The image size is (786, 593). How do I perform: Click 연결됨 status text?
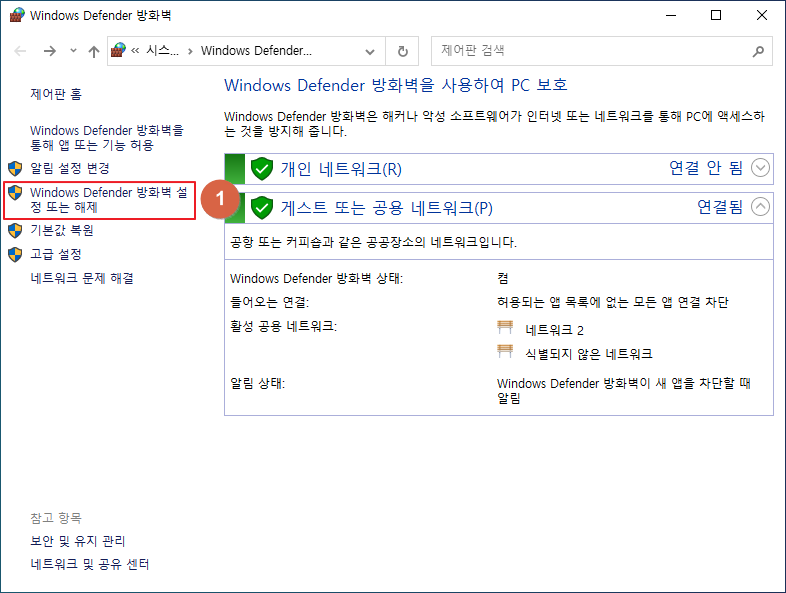point(720,207)
